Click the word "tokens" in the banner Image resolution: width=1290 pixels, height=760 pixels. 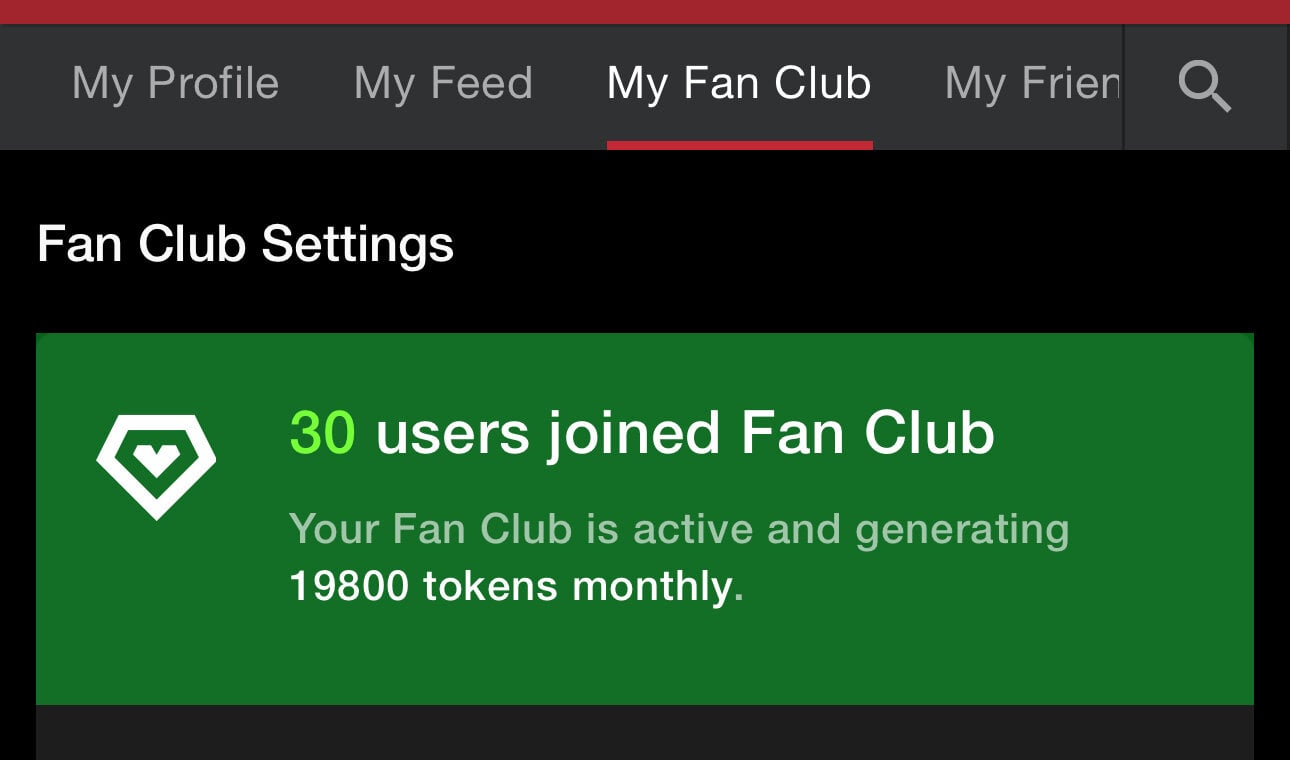491,586
